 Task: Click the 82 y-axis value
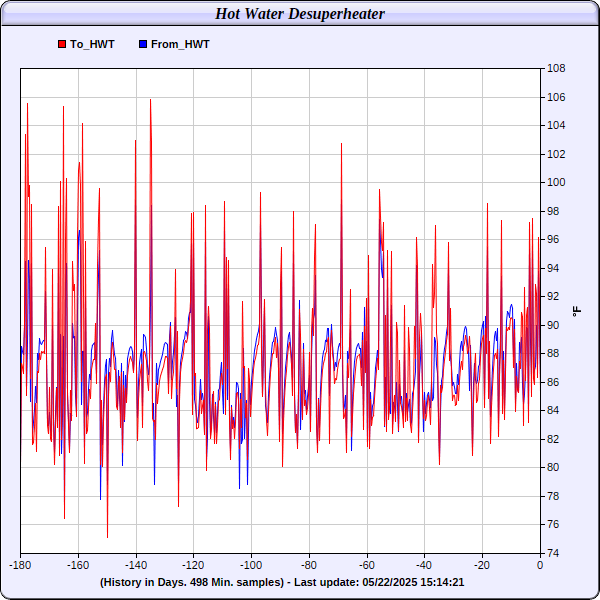[554, 439]
